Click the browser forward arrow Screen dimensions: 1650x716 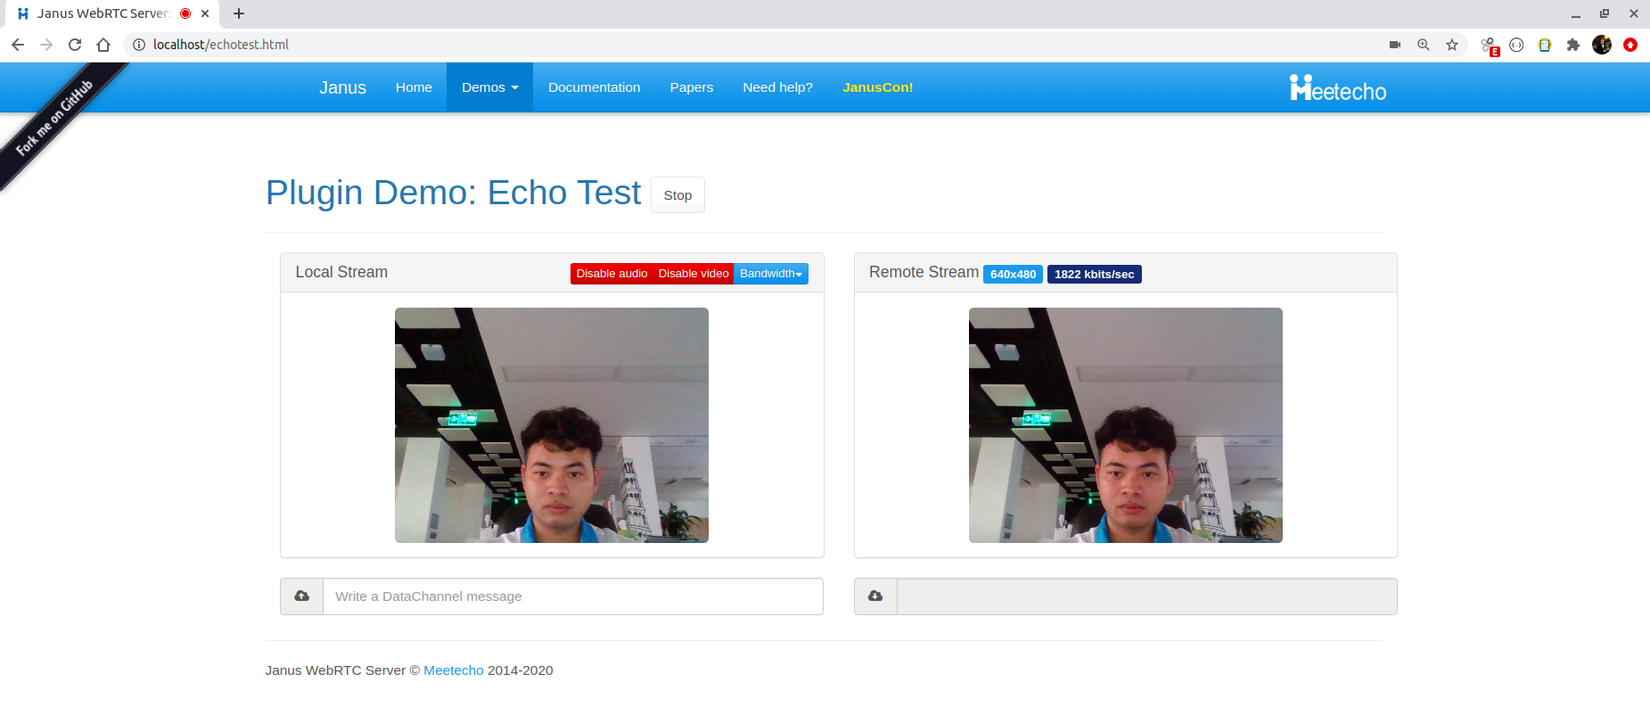[x=46, y=45]
